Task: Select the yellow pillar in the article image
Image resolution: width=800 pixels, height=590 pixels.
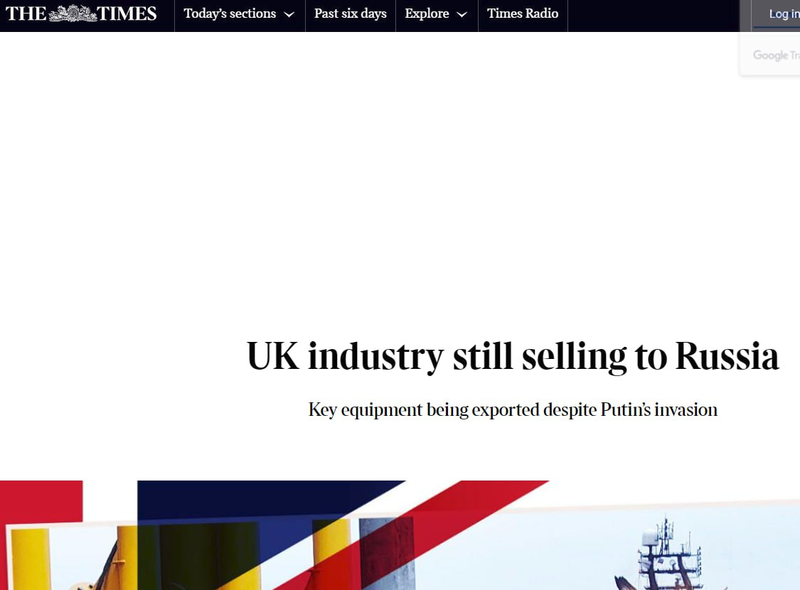Action: [x=28, y=560]
